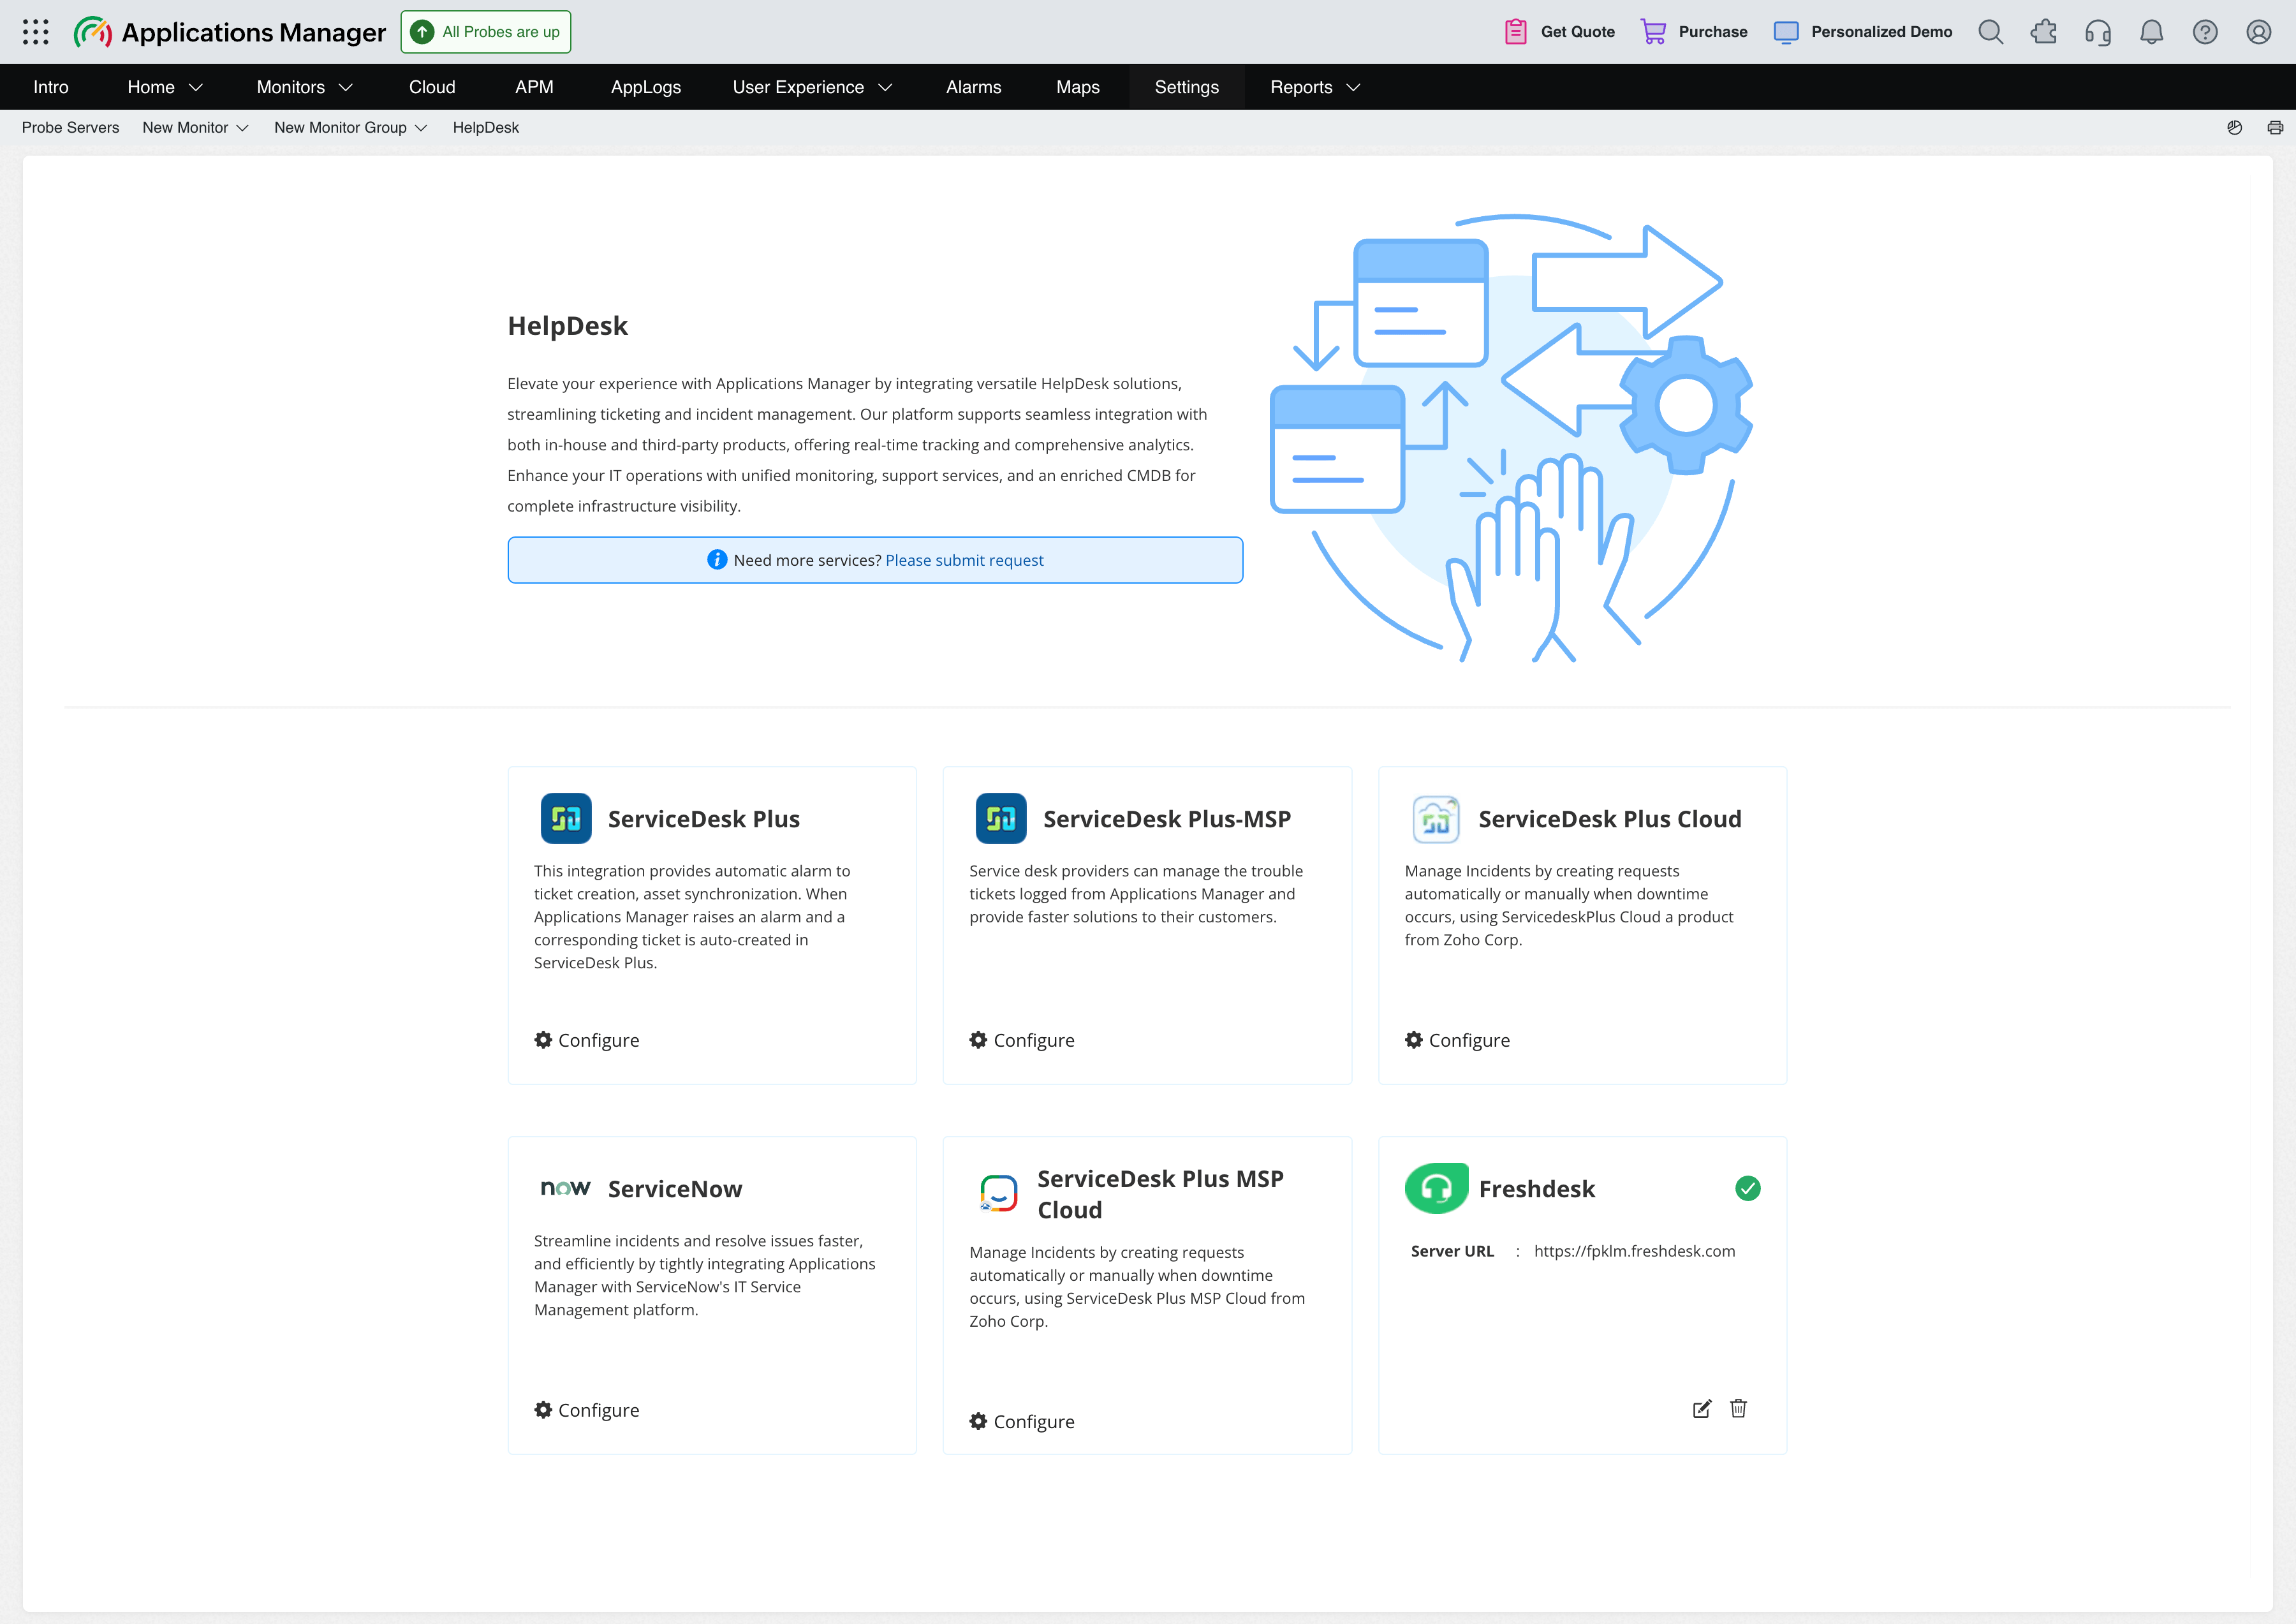Request a Personalized Demo
2296x1624 pixels.
pyautogui.click(x=1863, y=32)
